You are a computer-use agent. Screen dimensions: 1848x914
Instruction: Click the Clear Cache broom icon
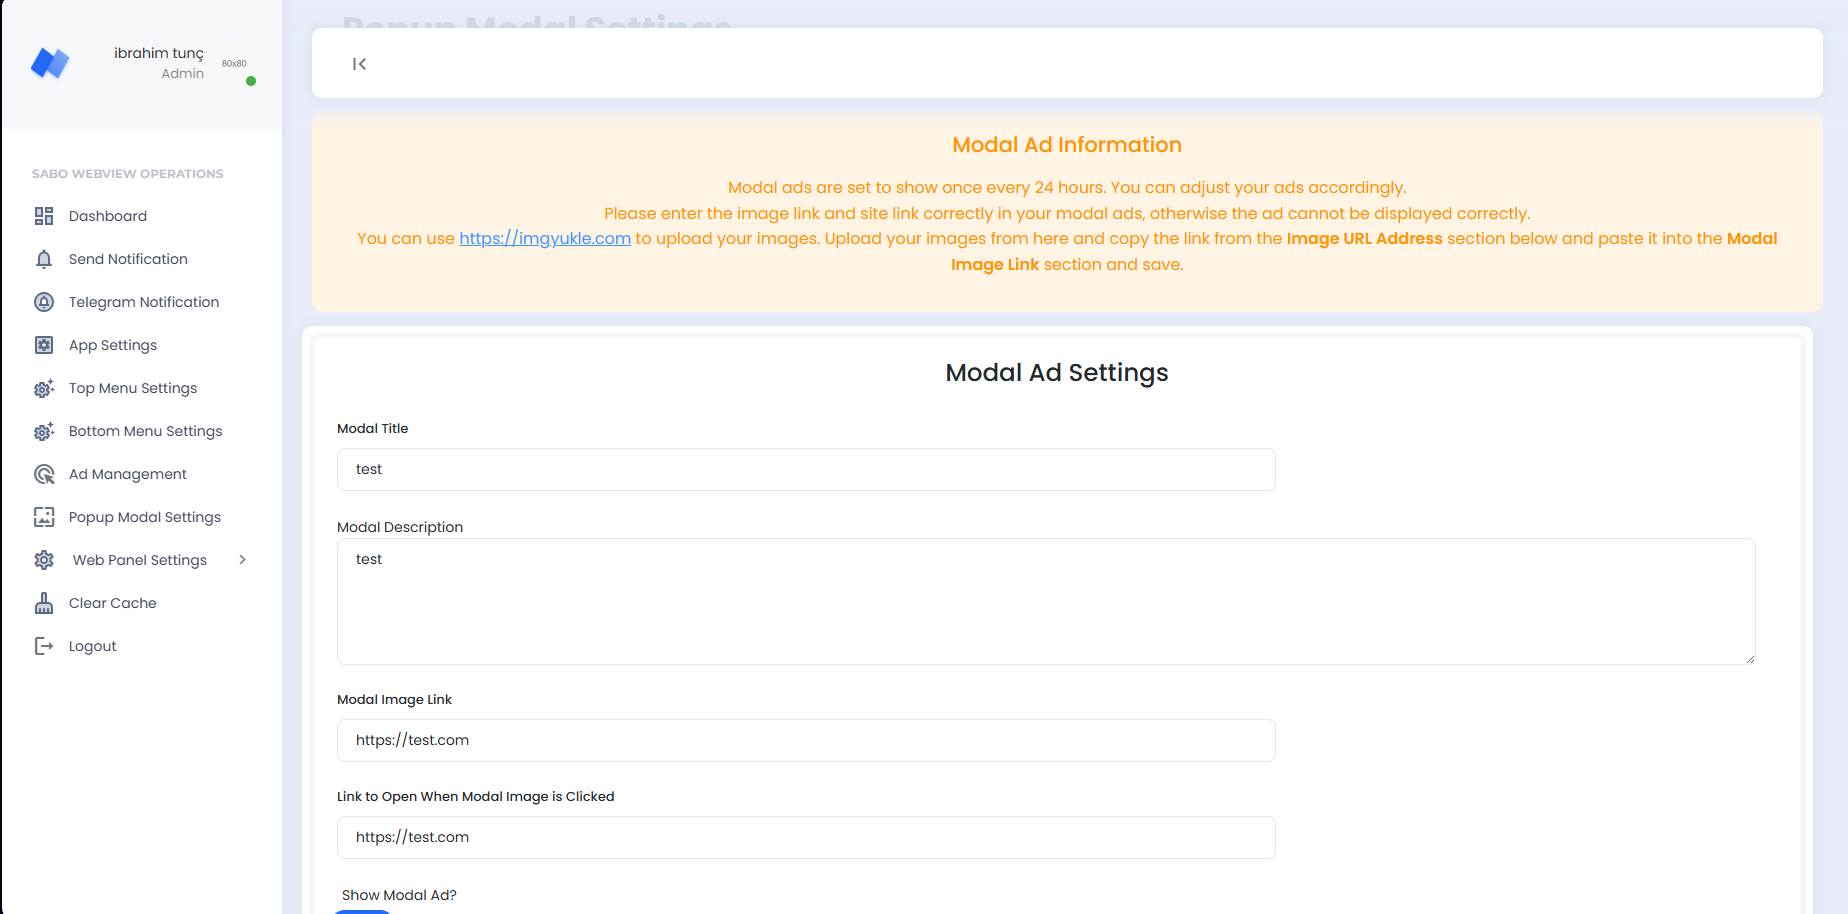(44, 603)
